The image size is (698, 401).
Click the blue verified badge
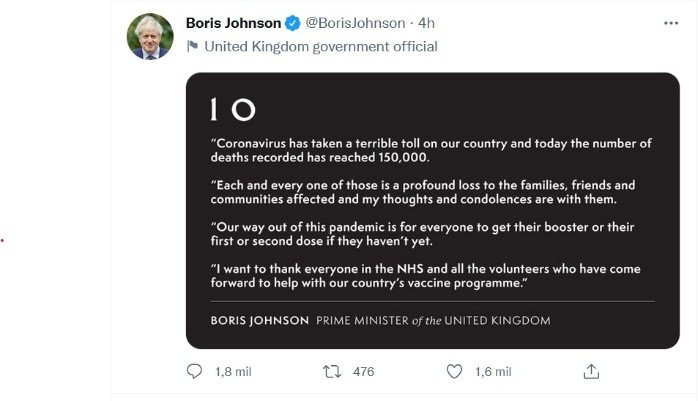pos(293,22)
